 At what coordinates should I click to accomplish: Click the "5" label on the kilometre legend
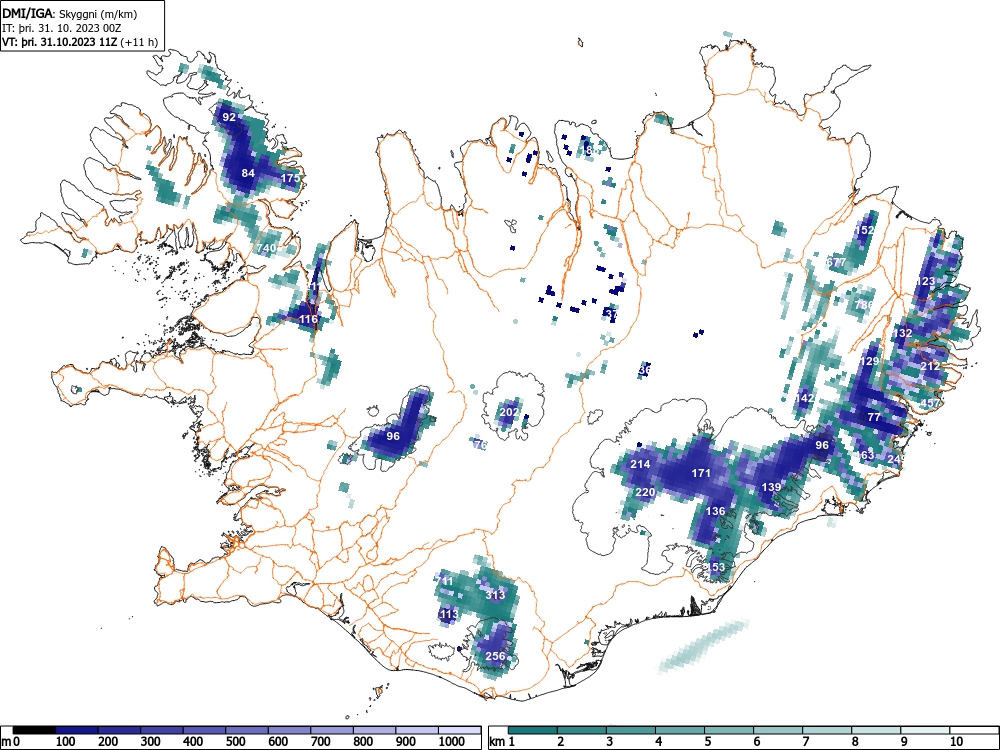pyautogui.click(x=707, y=742)
